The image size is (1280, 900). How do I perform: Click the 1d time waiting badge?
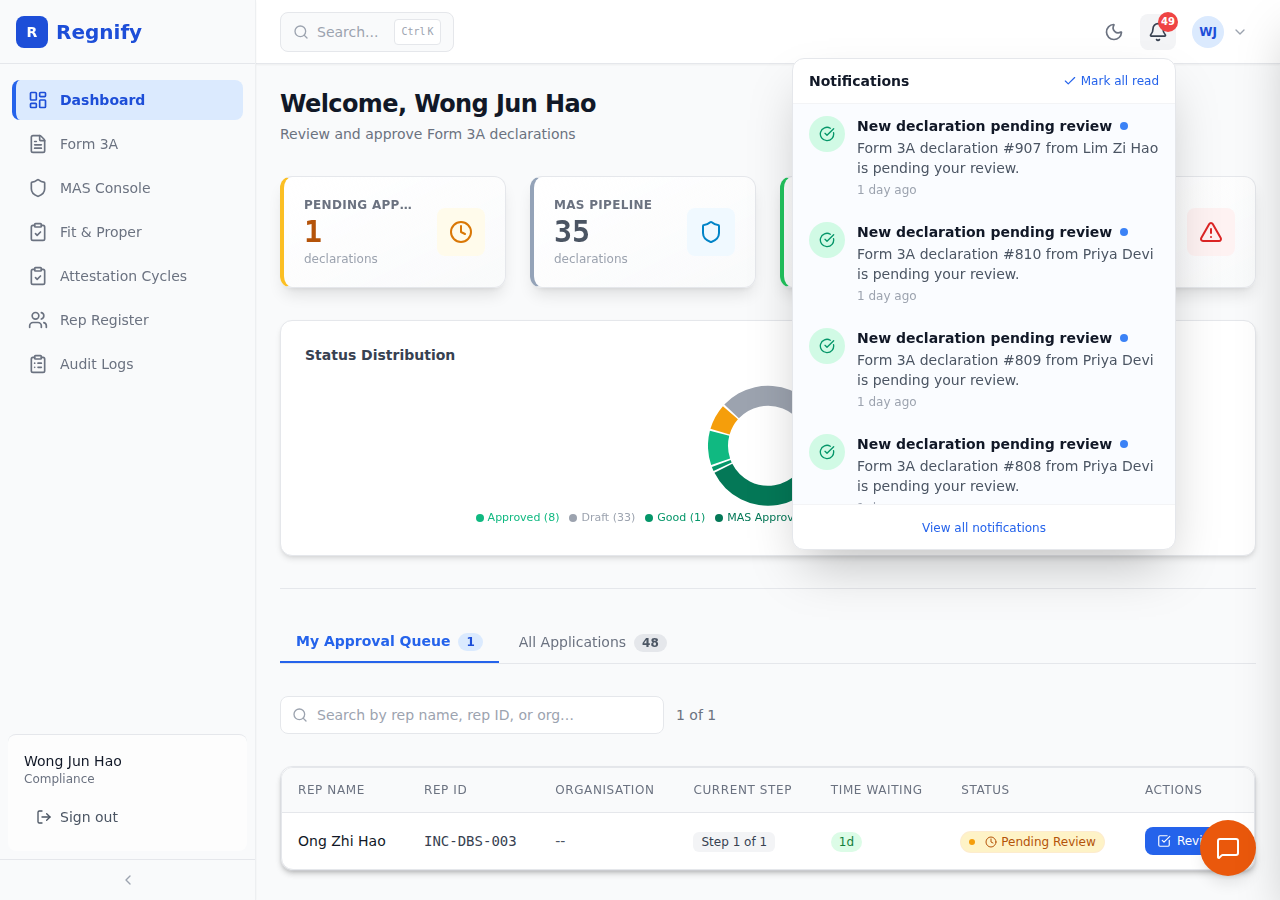[846, 842]
